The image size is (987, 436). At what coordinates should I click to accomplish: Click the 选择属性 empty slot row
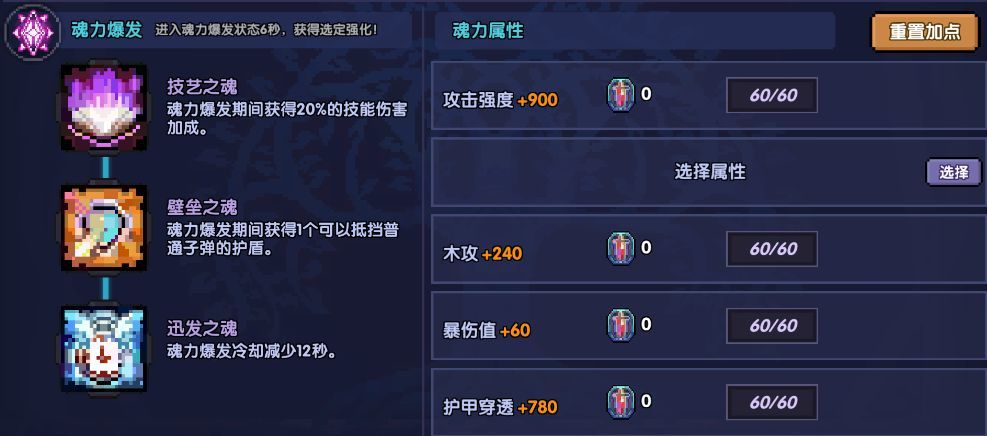[x=709, y=172]
